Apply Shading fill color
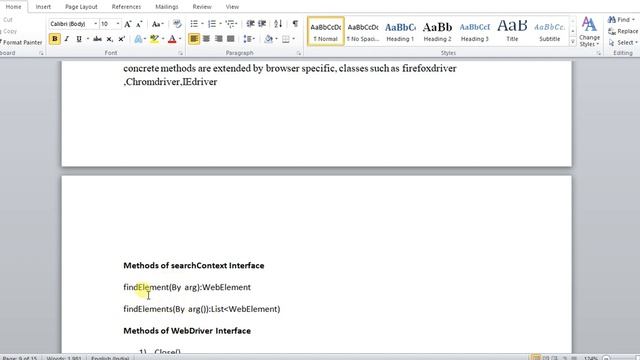Image resolution: width=640 pixels, height=360 pixels. coord(268,39)
